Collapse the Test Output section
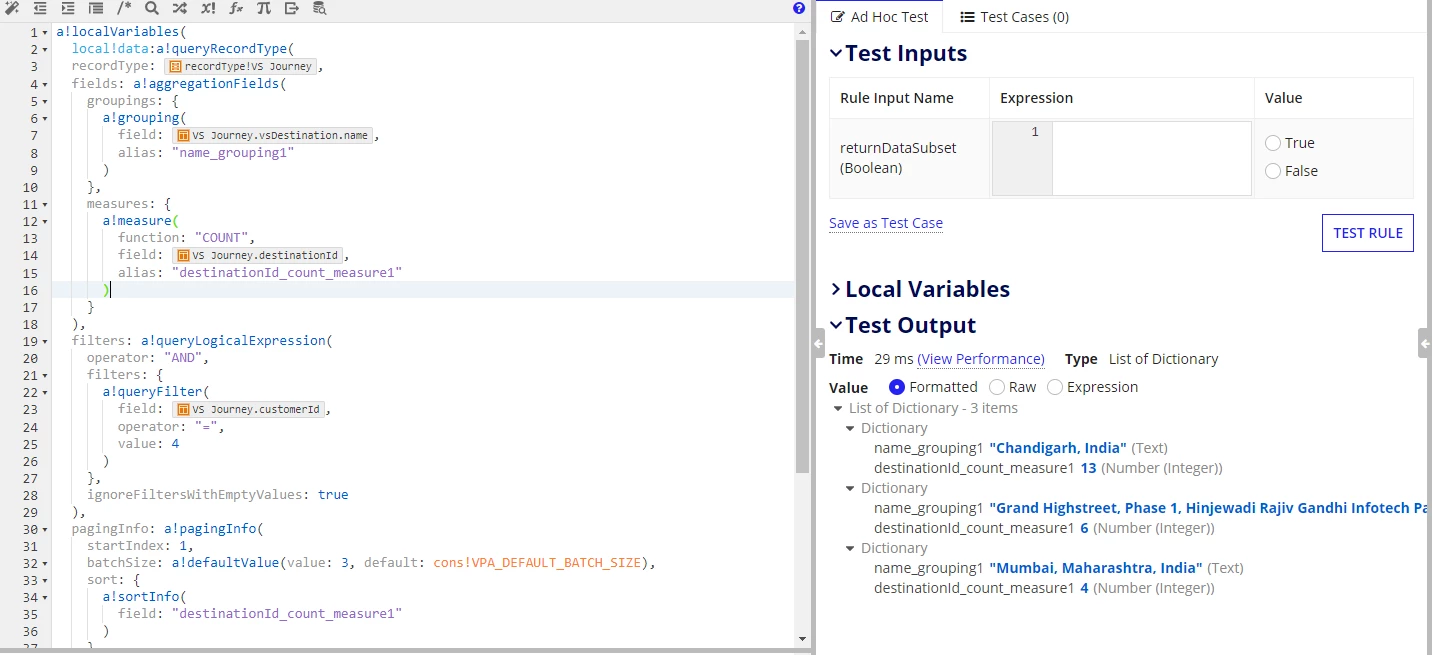 836,326
